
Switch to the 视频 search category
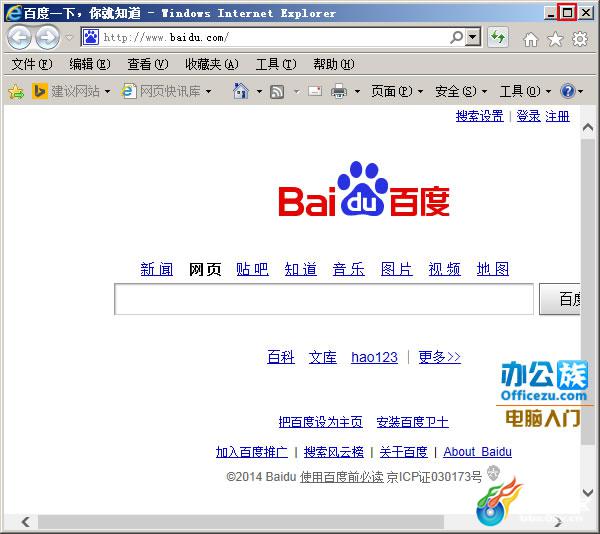(445, 269)
